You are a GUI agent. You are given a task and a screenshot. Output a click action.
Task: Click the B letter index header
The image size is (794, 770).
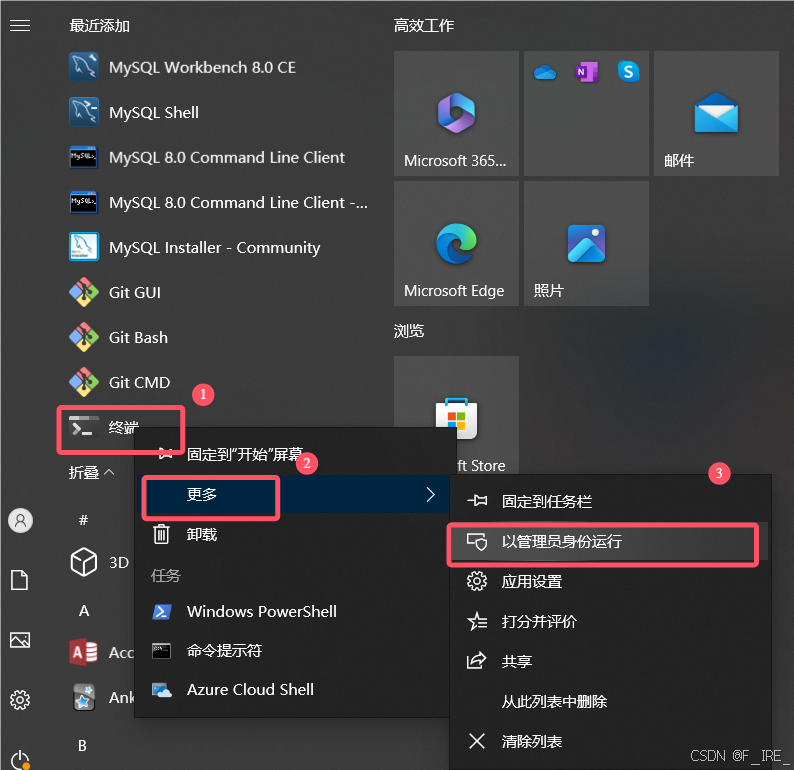pyautogui.click(x=82, y=746)
